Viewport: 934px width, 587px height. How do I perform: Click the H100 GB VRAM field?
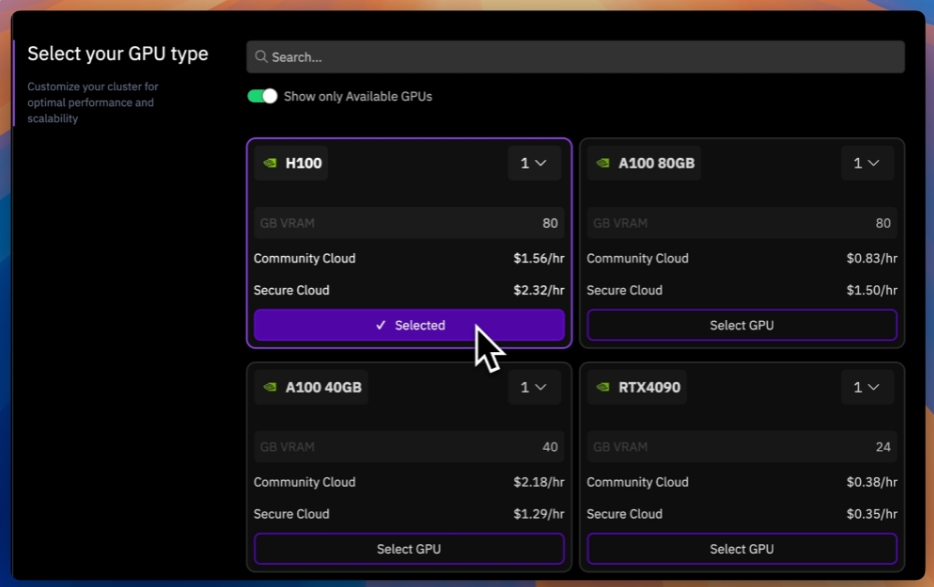pos(409,223)
